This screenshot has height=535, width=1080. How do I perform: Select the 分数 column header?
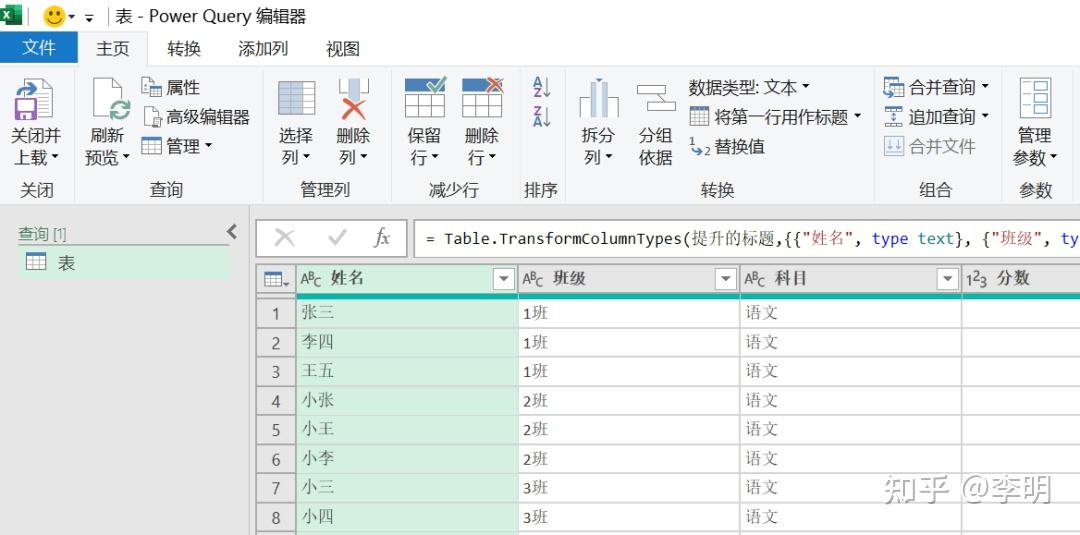pyautogui.click(x=1021, y=279)
